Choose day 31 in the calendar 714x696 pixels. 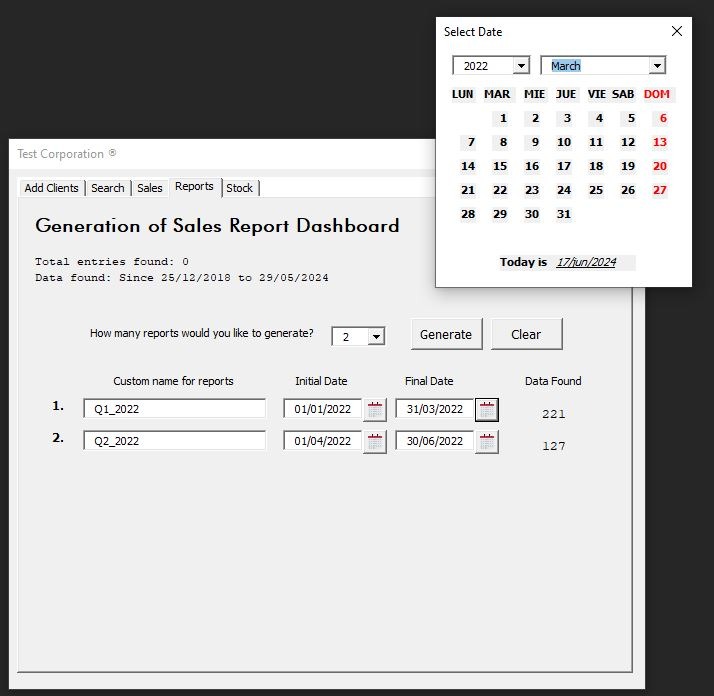point(564,214)
